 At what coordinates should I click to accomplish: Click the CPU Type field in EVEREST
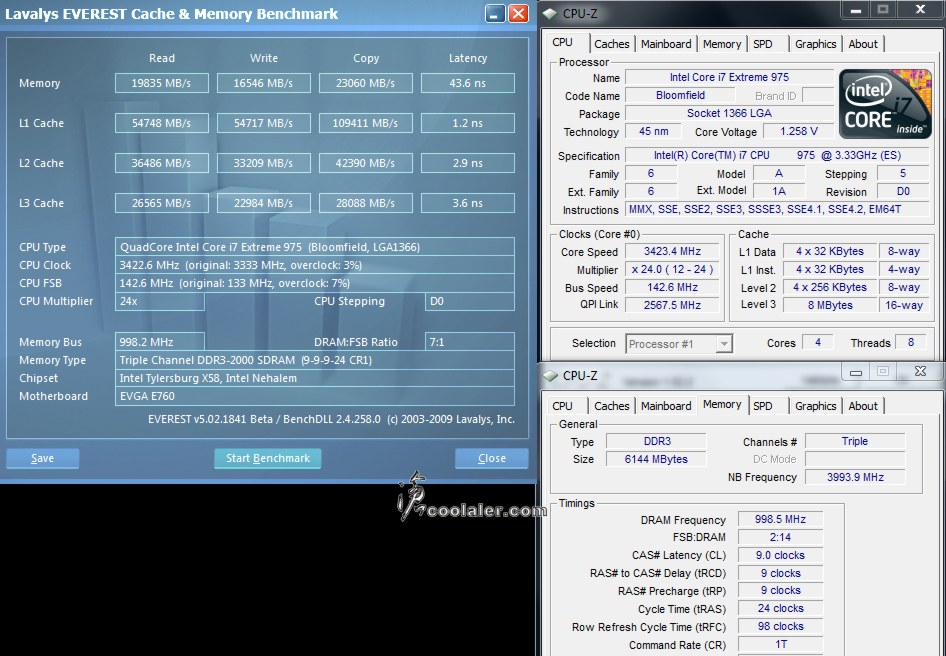pos(315,247)
